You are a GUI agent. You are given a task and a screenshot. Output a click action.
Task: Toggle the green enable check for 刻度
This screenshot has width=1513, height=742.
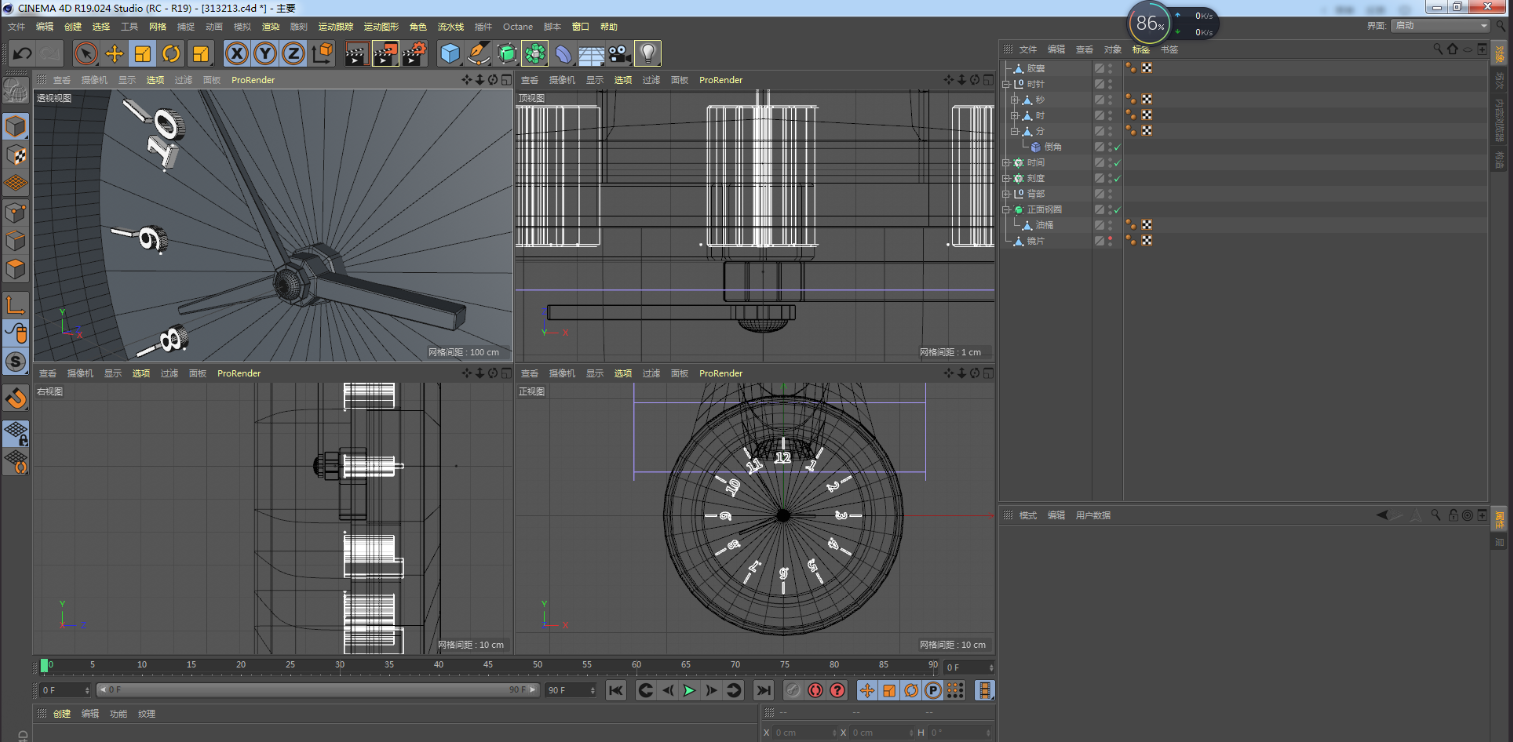[x=1117, y=178]
